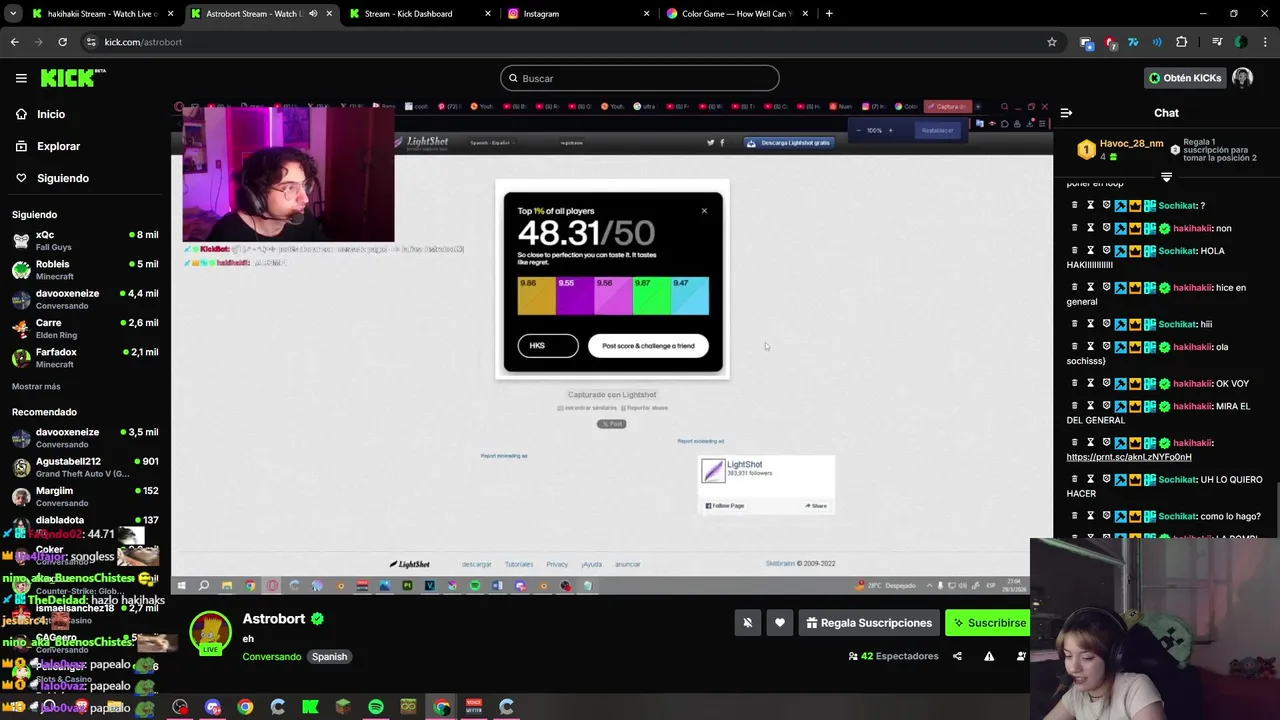Screen dimensions: 1280x720
Task: Open prnt.sc link in chat
Action: pos(1128,457)
